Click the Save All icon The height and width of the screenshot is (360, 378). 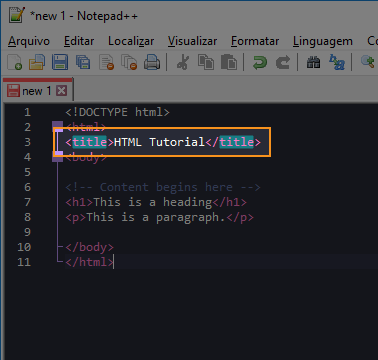[83, 62]
